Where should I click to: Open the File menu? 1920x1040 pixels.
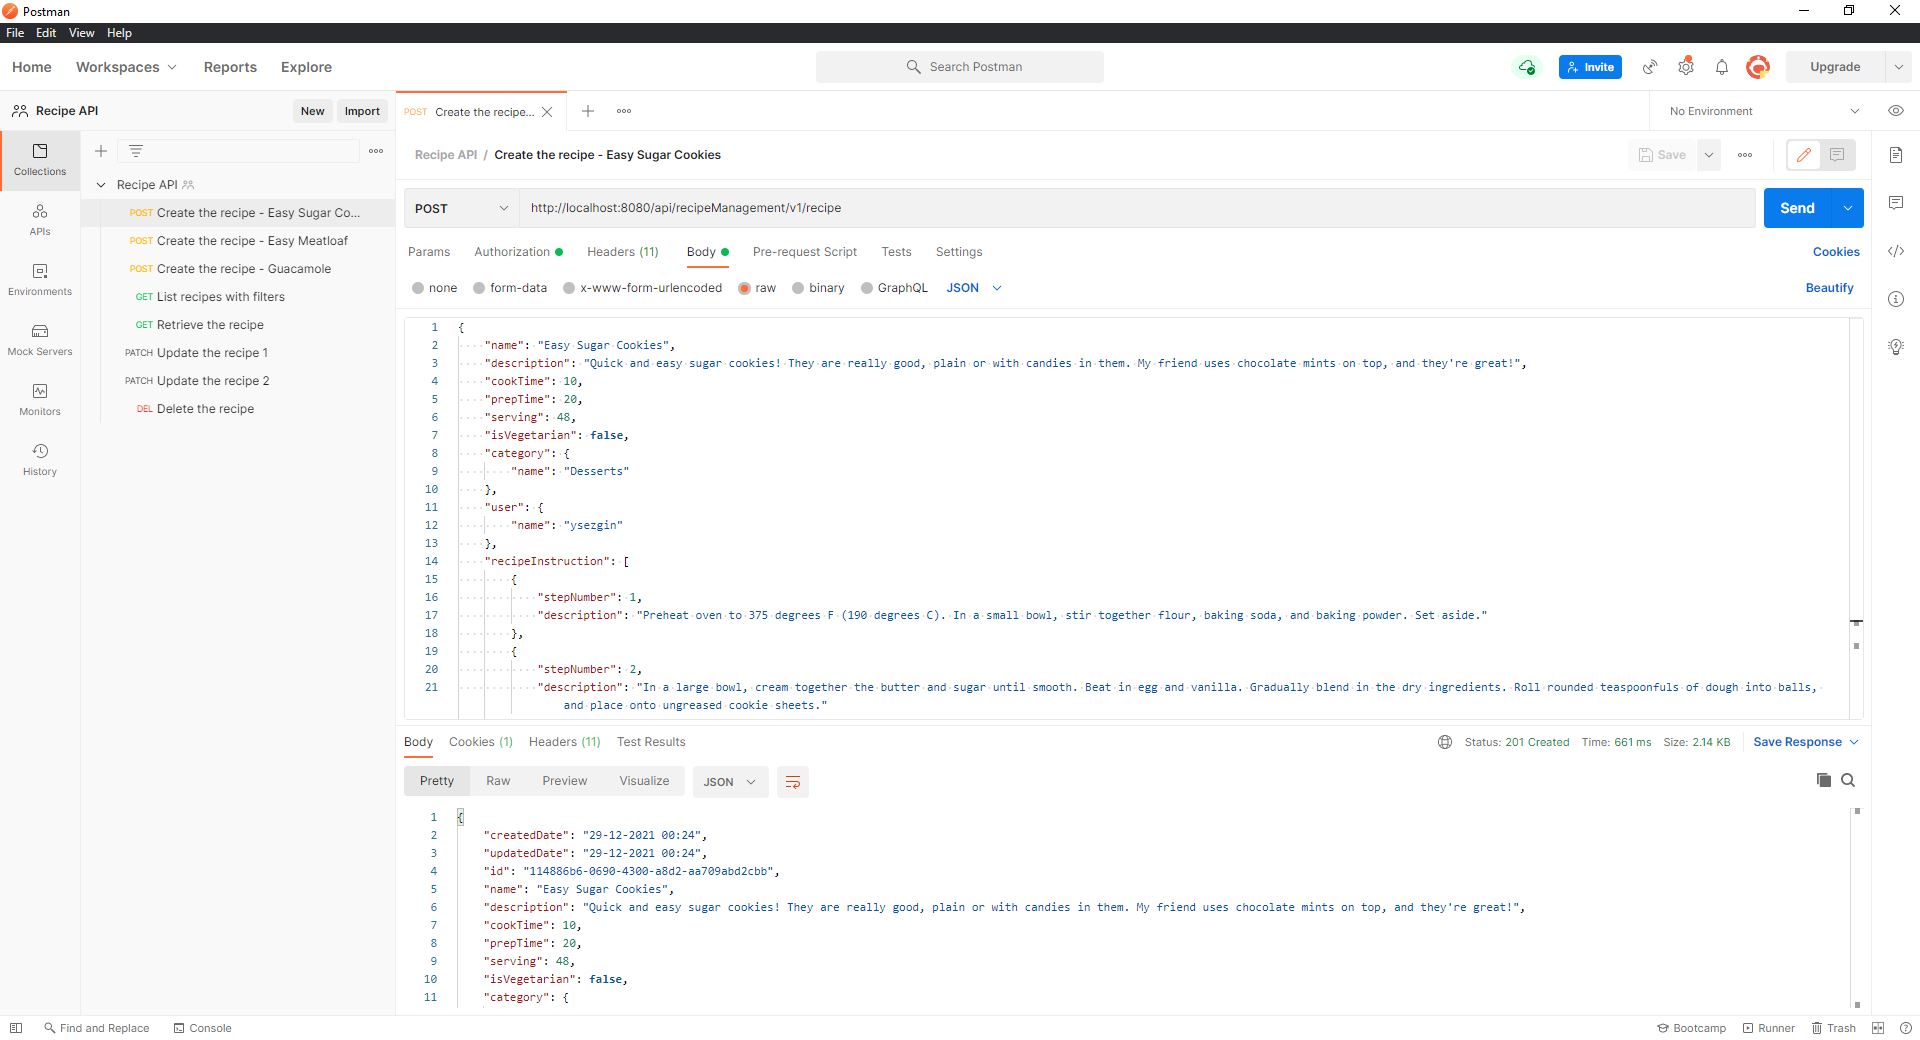[x=15, y=33]
